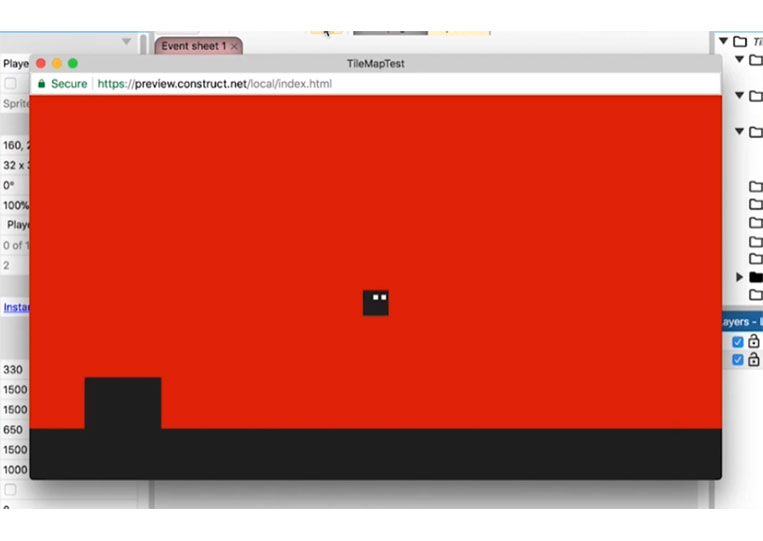Click the '1000' property value
This screenshot has width=763, height=541.
pos(15,469)
